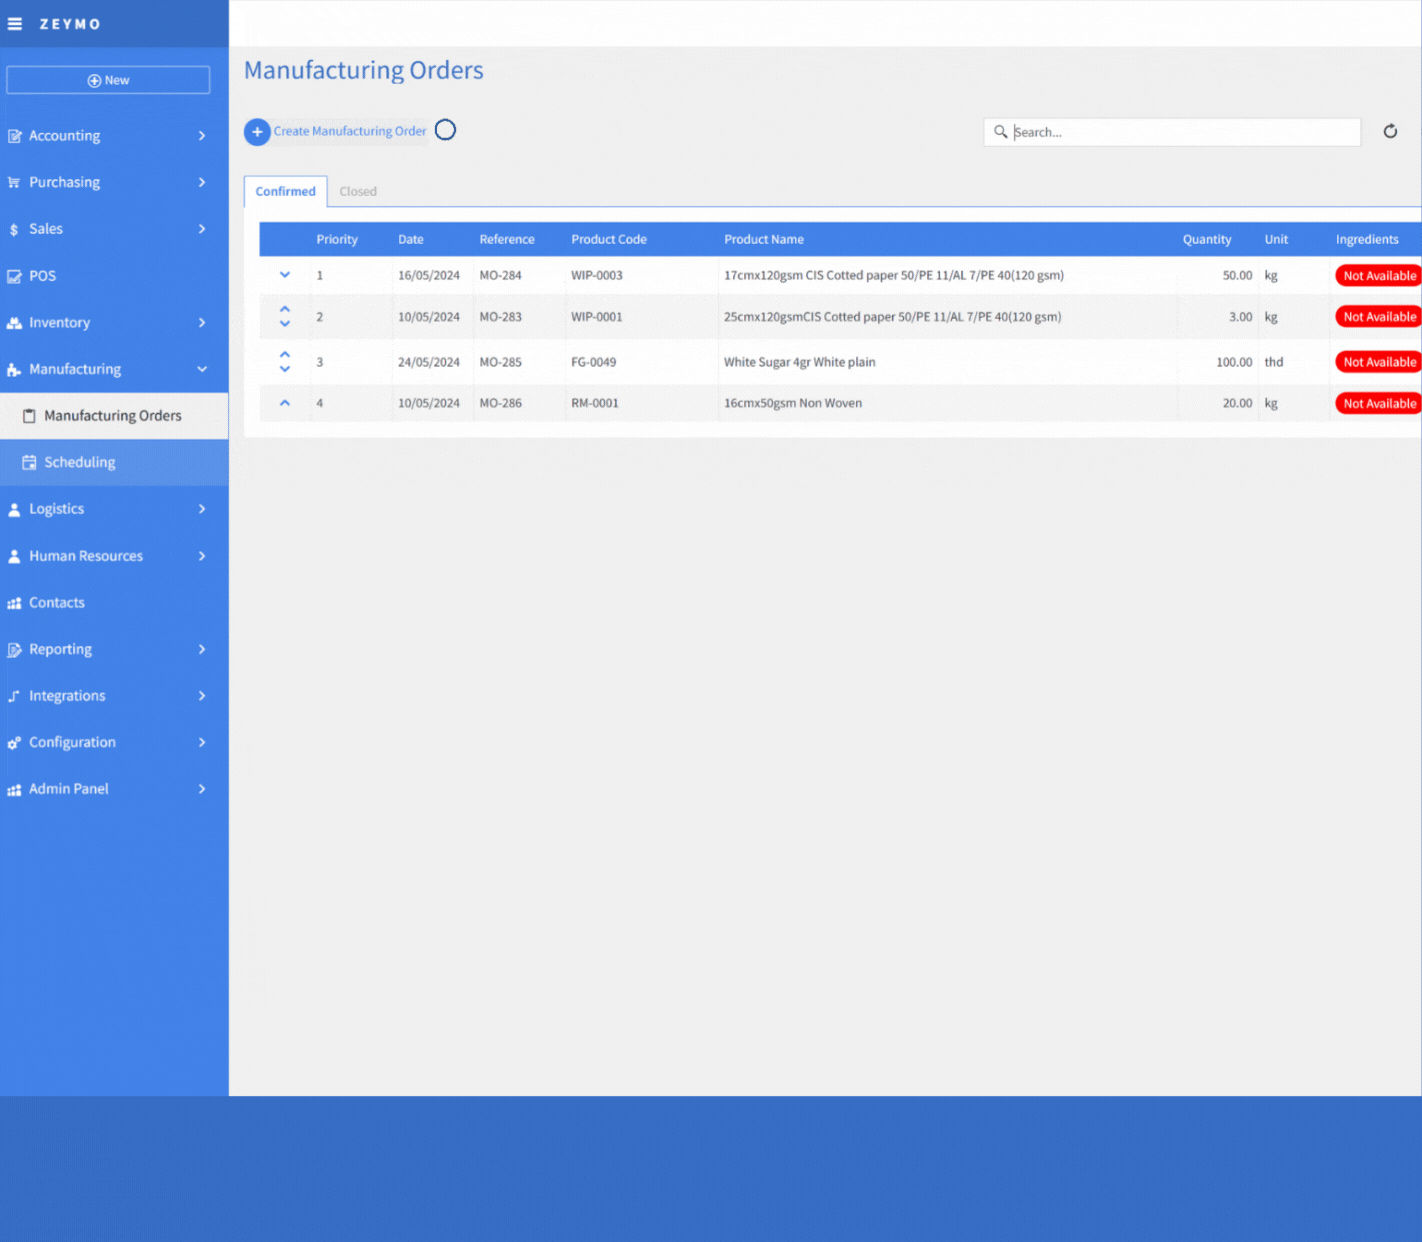Click Not Available badge for MO-286
Viewport: 1422px width, 1242px height.
[1379, 404]
